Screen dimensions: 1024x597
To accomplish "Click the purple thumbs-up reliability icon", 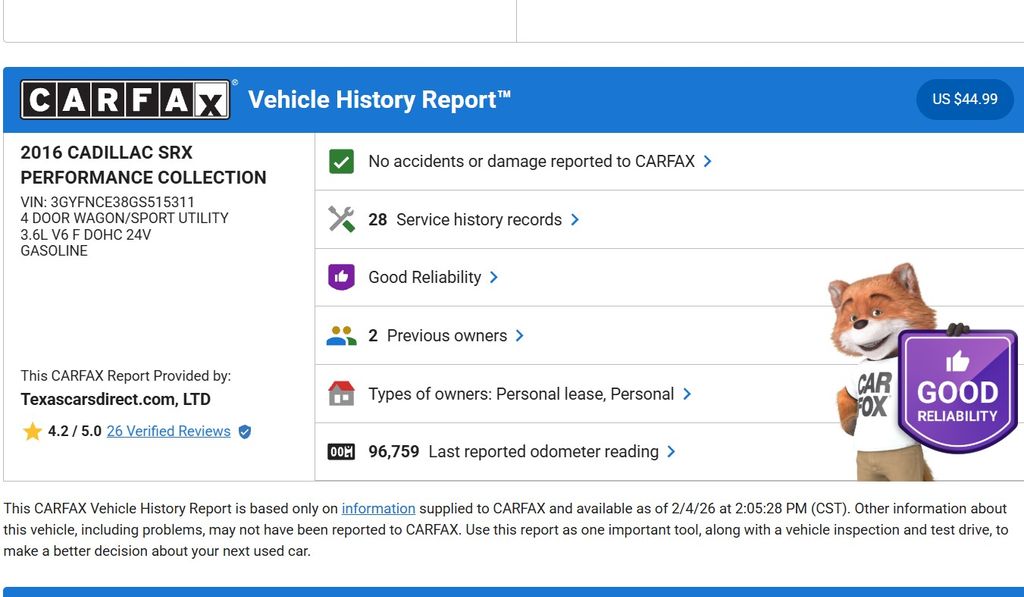I will click(x=341, y=277).
